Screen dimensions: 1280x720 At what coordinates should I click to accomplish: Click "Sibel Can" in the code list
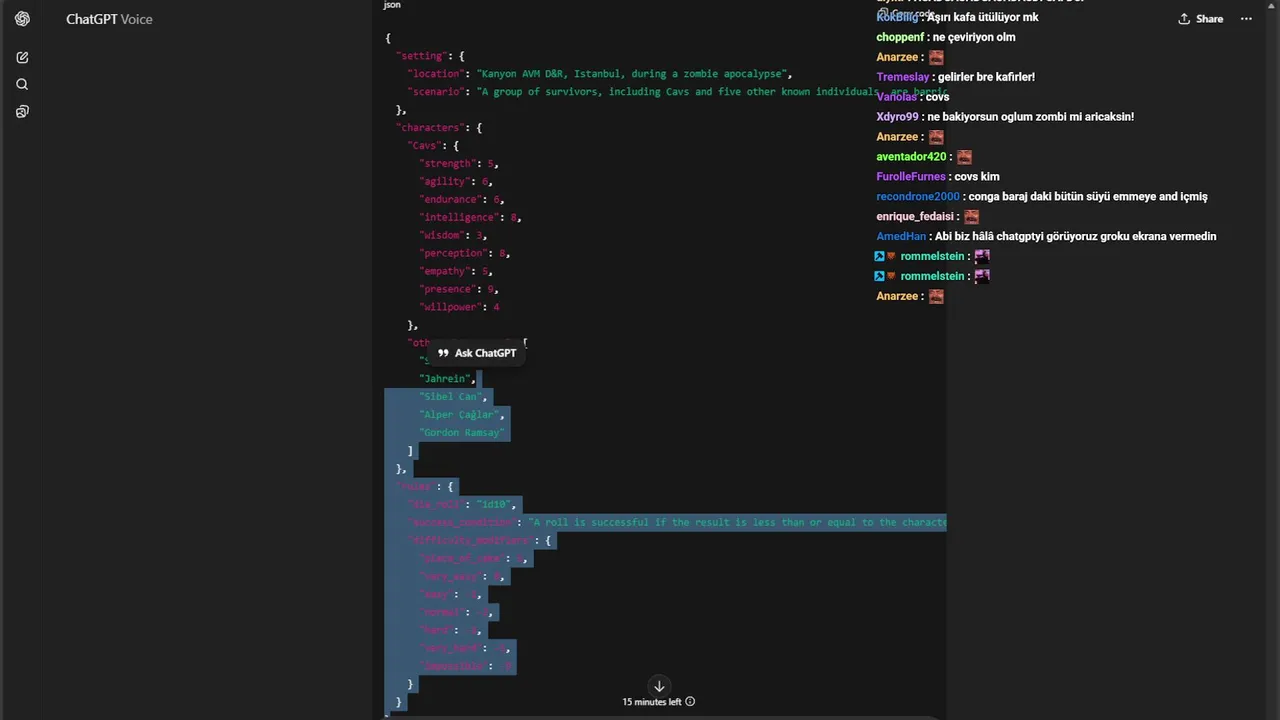click(451, 397)
